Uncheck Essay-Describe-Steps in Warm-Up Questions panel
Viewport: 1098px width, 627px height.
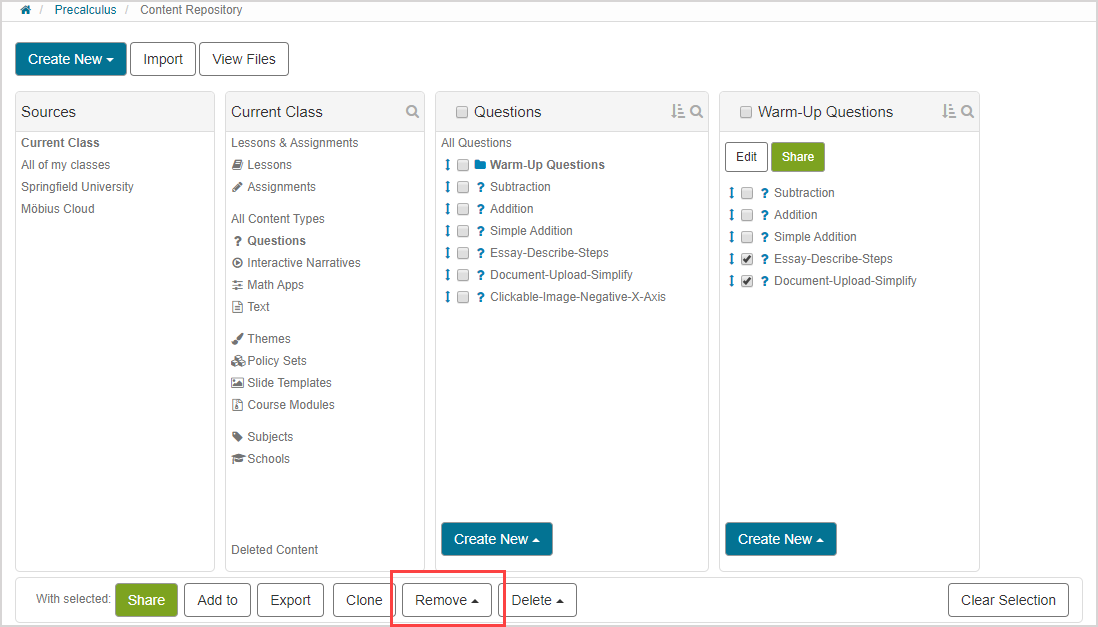pyautogui.click(x=747, y=259)
